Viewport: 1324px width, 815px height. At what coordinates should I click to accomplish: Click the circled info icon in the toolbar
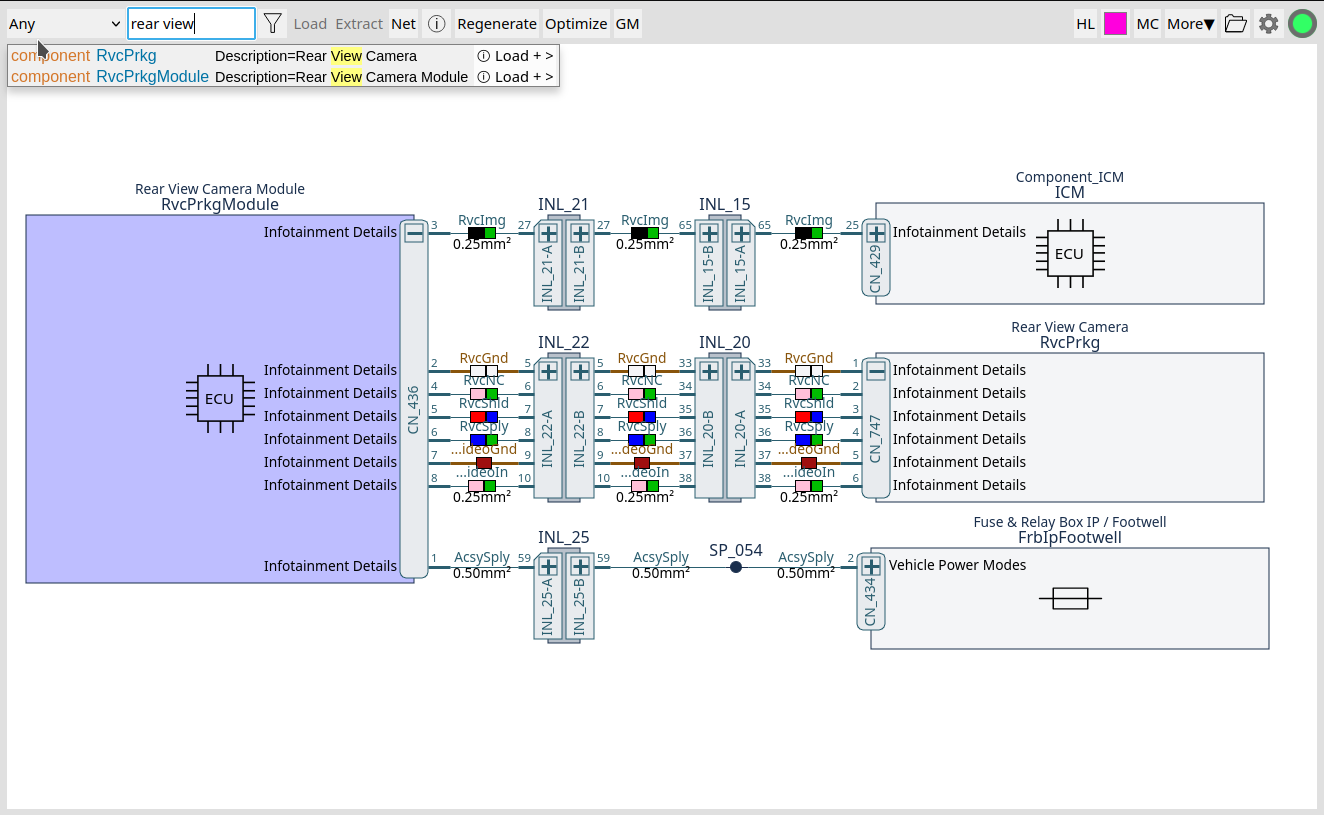point(436,23)
